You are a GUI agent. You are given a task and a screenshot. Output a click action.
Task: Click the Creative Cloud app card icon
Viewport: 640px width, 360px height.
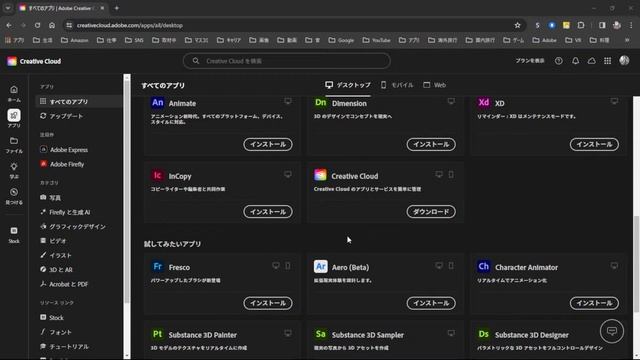(320, 175)
